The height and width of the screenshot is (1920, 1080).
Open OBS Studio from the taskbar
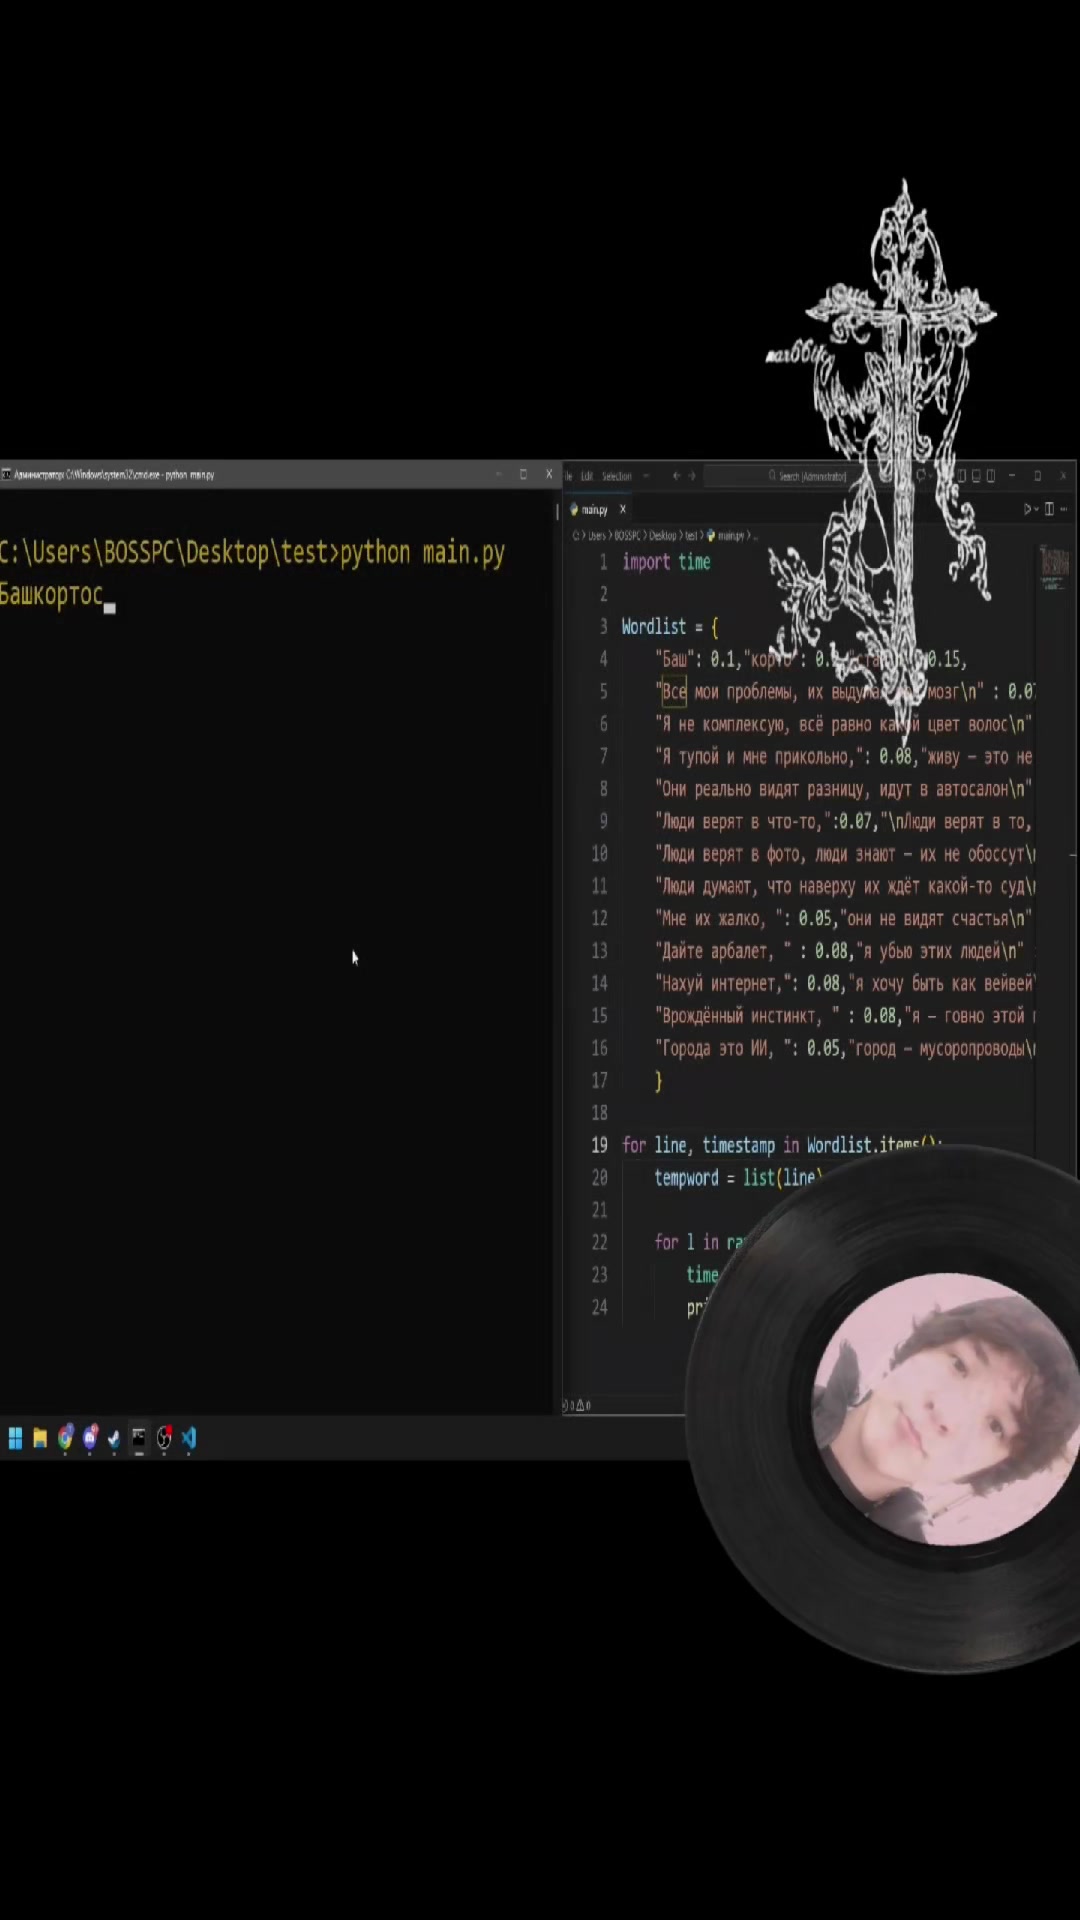click(164, 1438)
